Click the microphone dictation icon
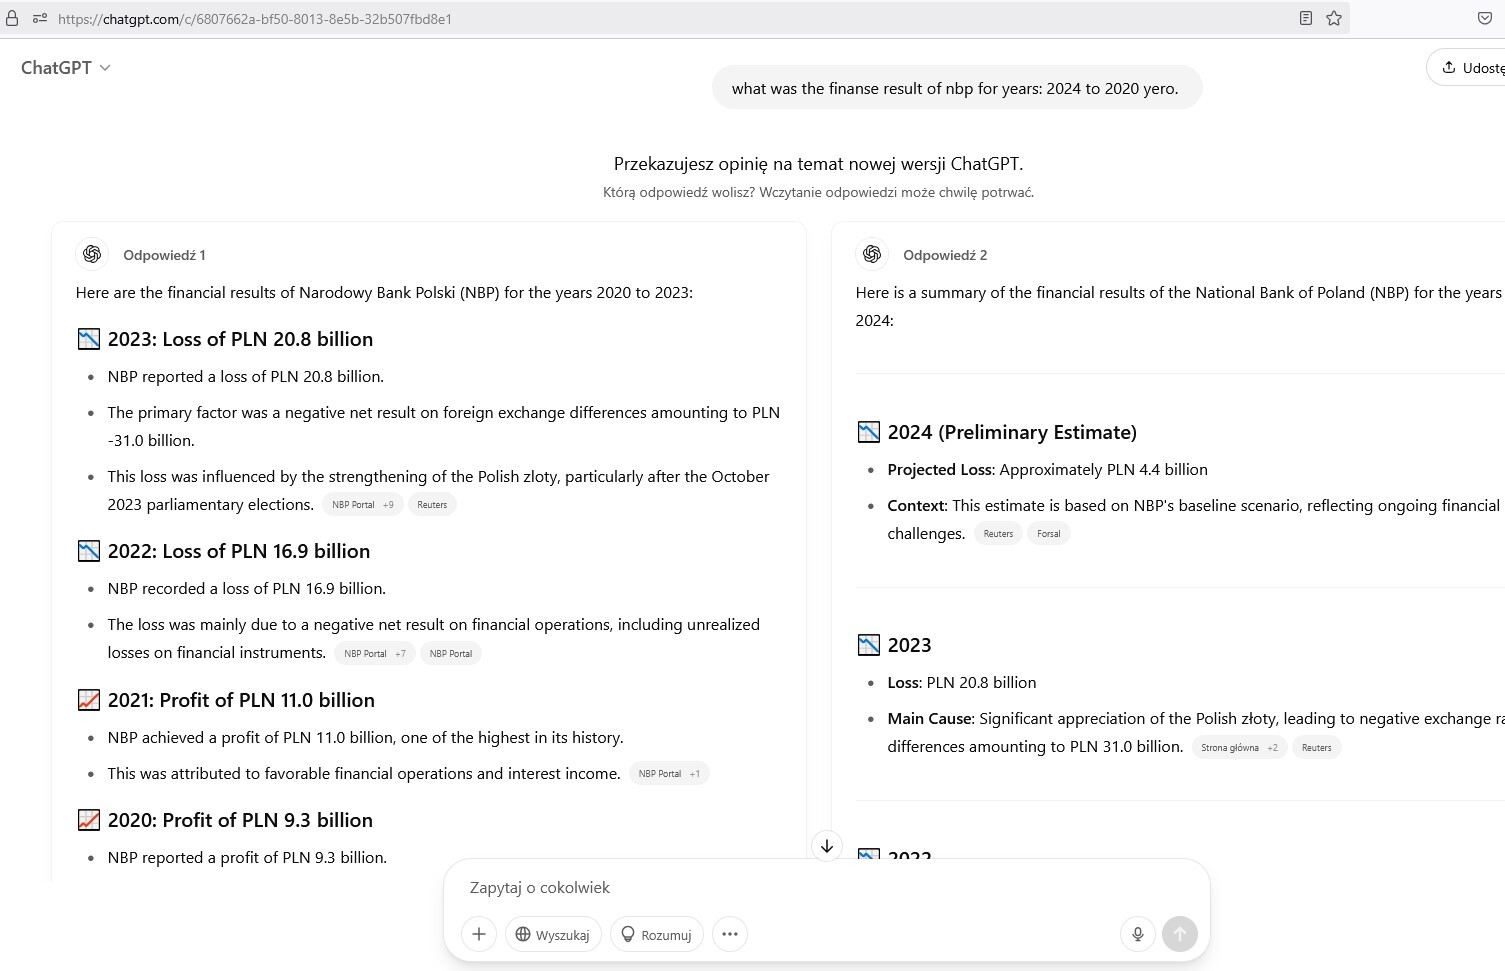The height and width of the screenshot is (971, 1505). coord(1137,934)
